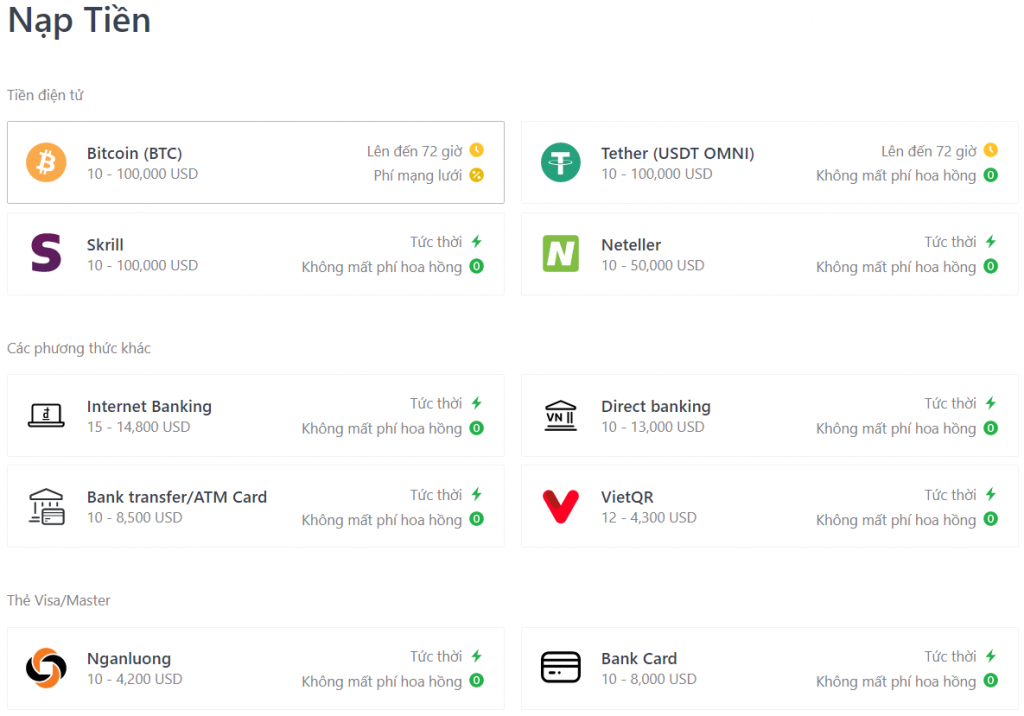This screenshot has width=1024, height=716.
Task: Select Internet Banking deposit method
Action: pyautogui.click(x=256, y=415)
